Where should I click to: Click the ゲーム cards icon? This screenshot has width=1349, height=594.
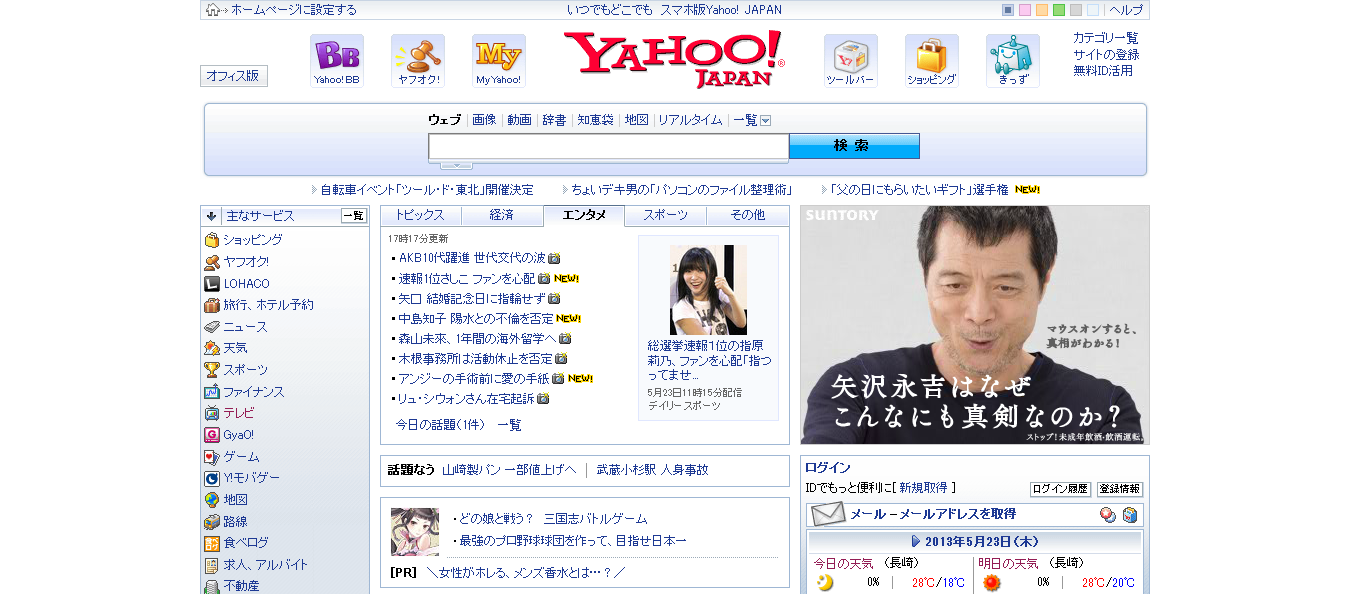[212, 457]
